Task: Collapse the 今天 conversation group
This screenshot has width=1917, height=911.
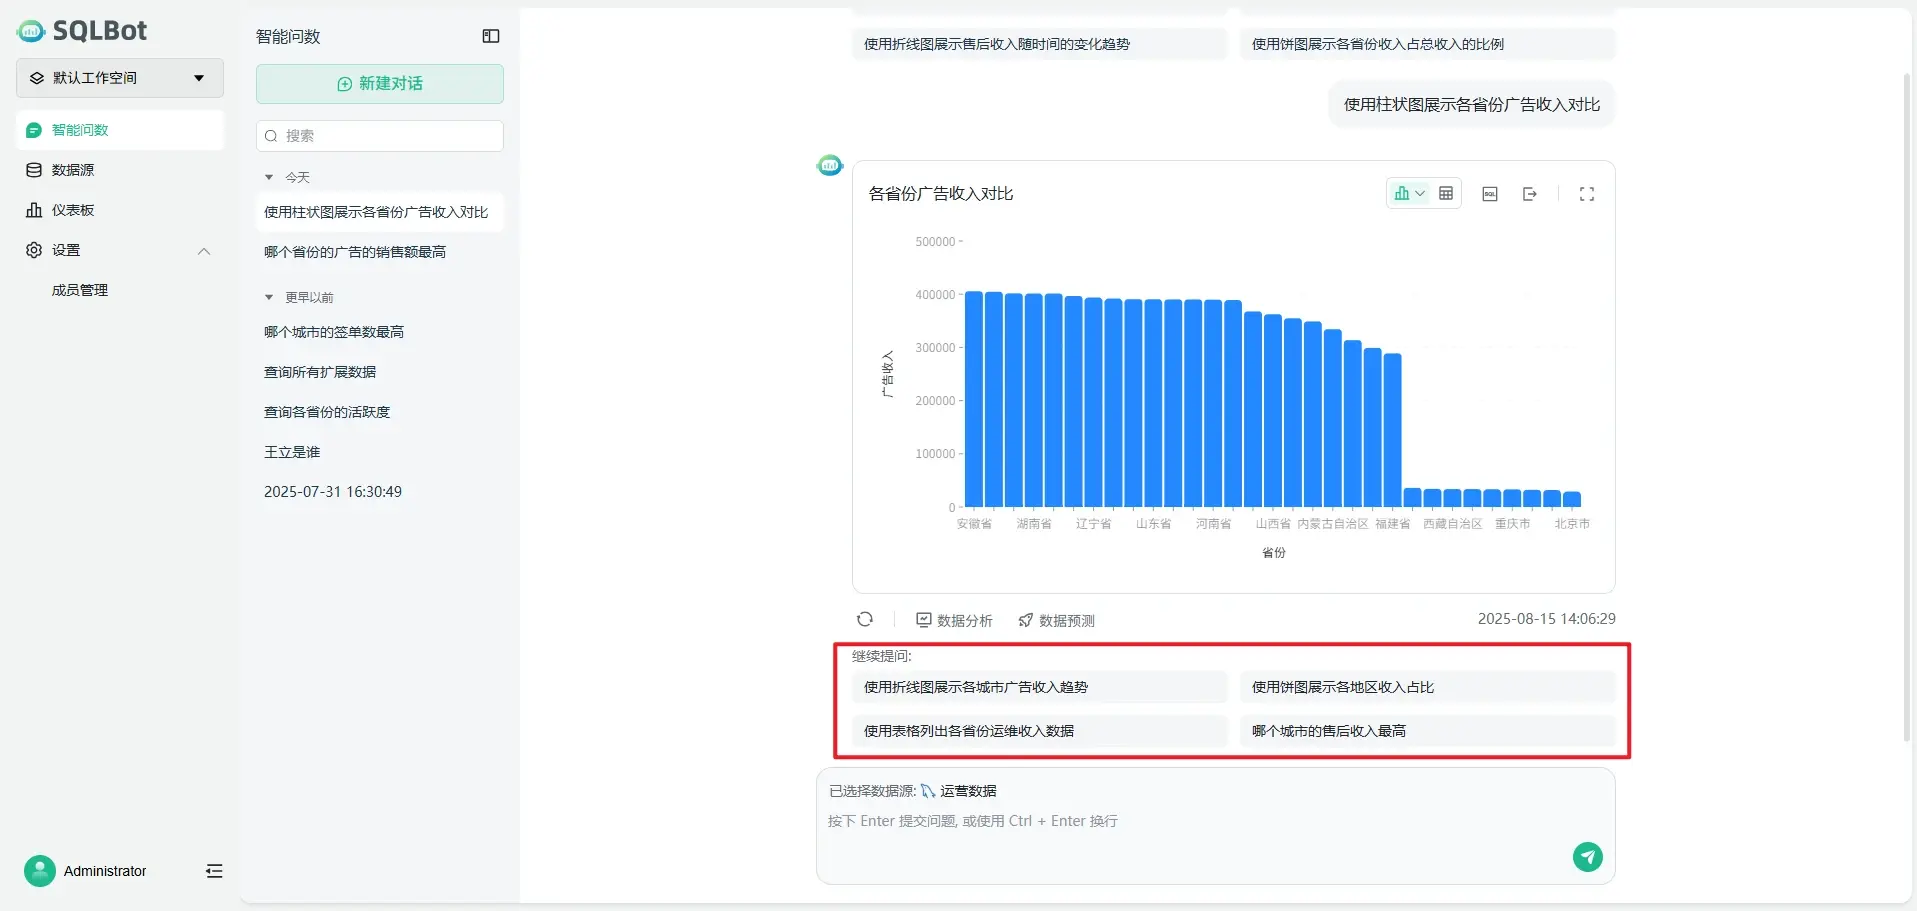Action: pos(269,177)
